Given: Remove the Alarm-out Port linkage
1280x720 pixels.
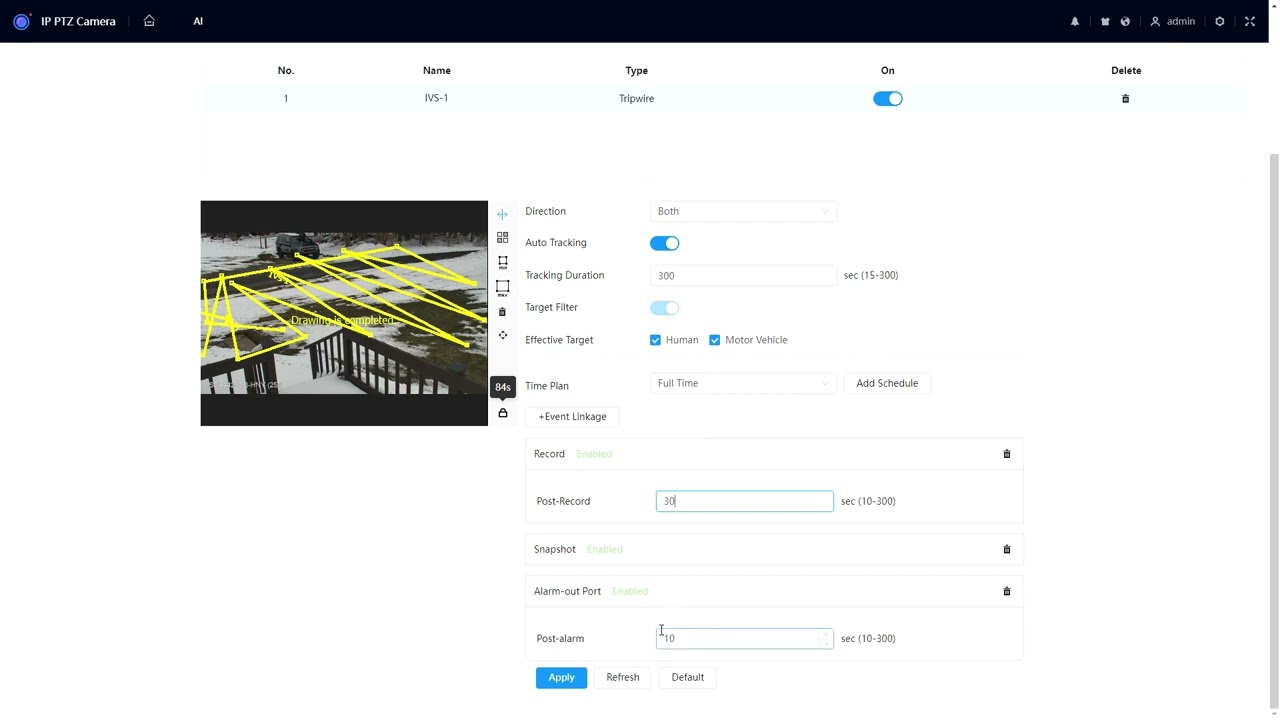Looking at the screenshot, I should coord(1007,591).
